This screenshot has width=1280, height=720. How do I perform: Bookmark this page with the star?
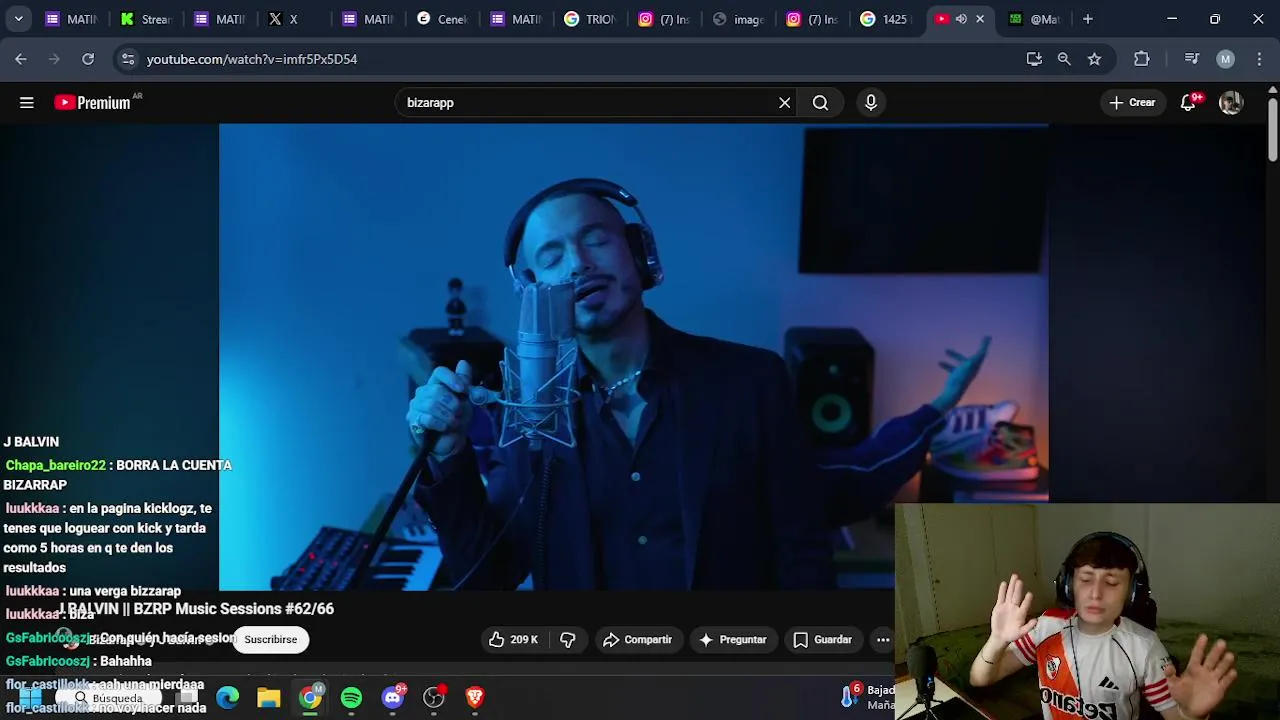(x=1094, y=59)
